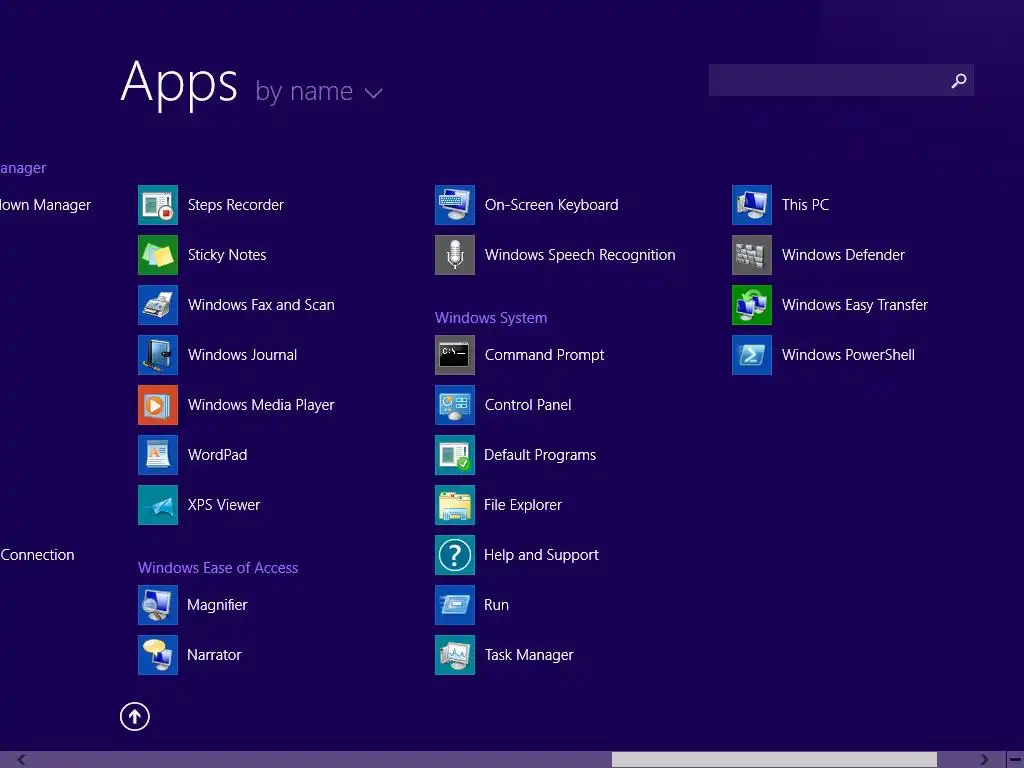Open the File Explorer icon
Image resolution: width=1024 pixels, height=768 pixels.
[455, 505]
